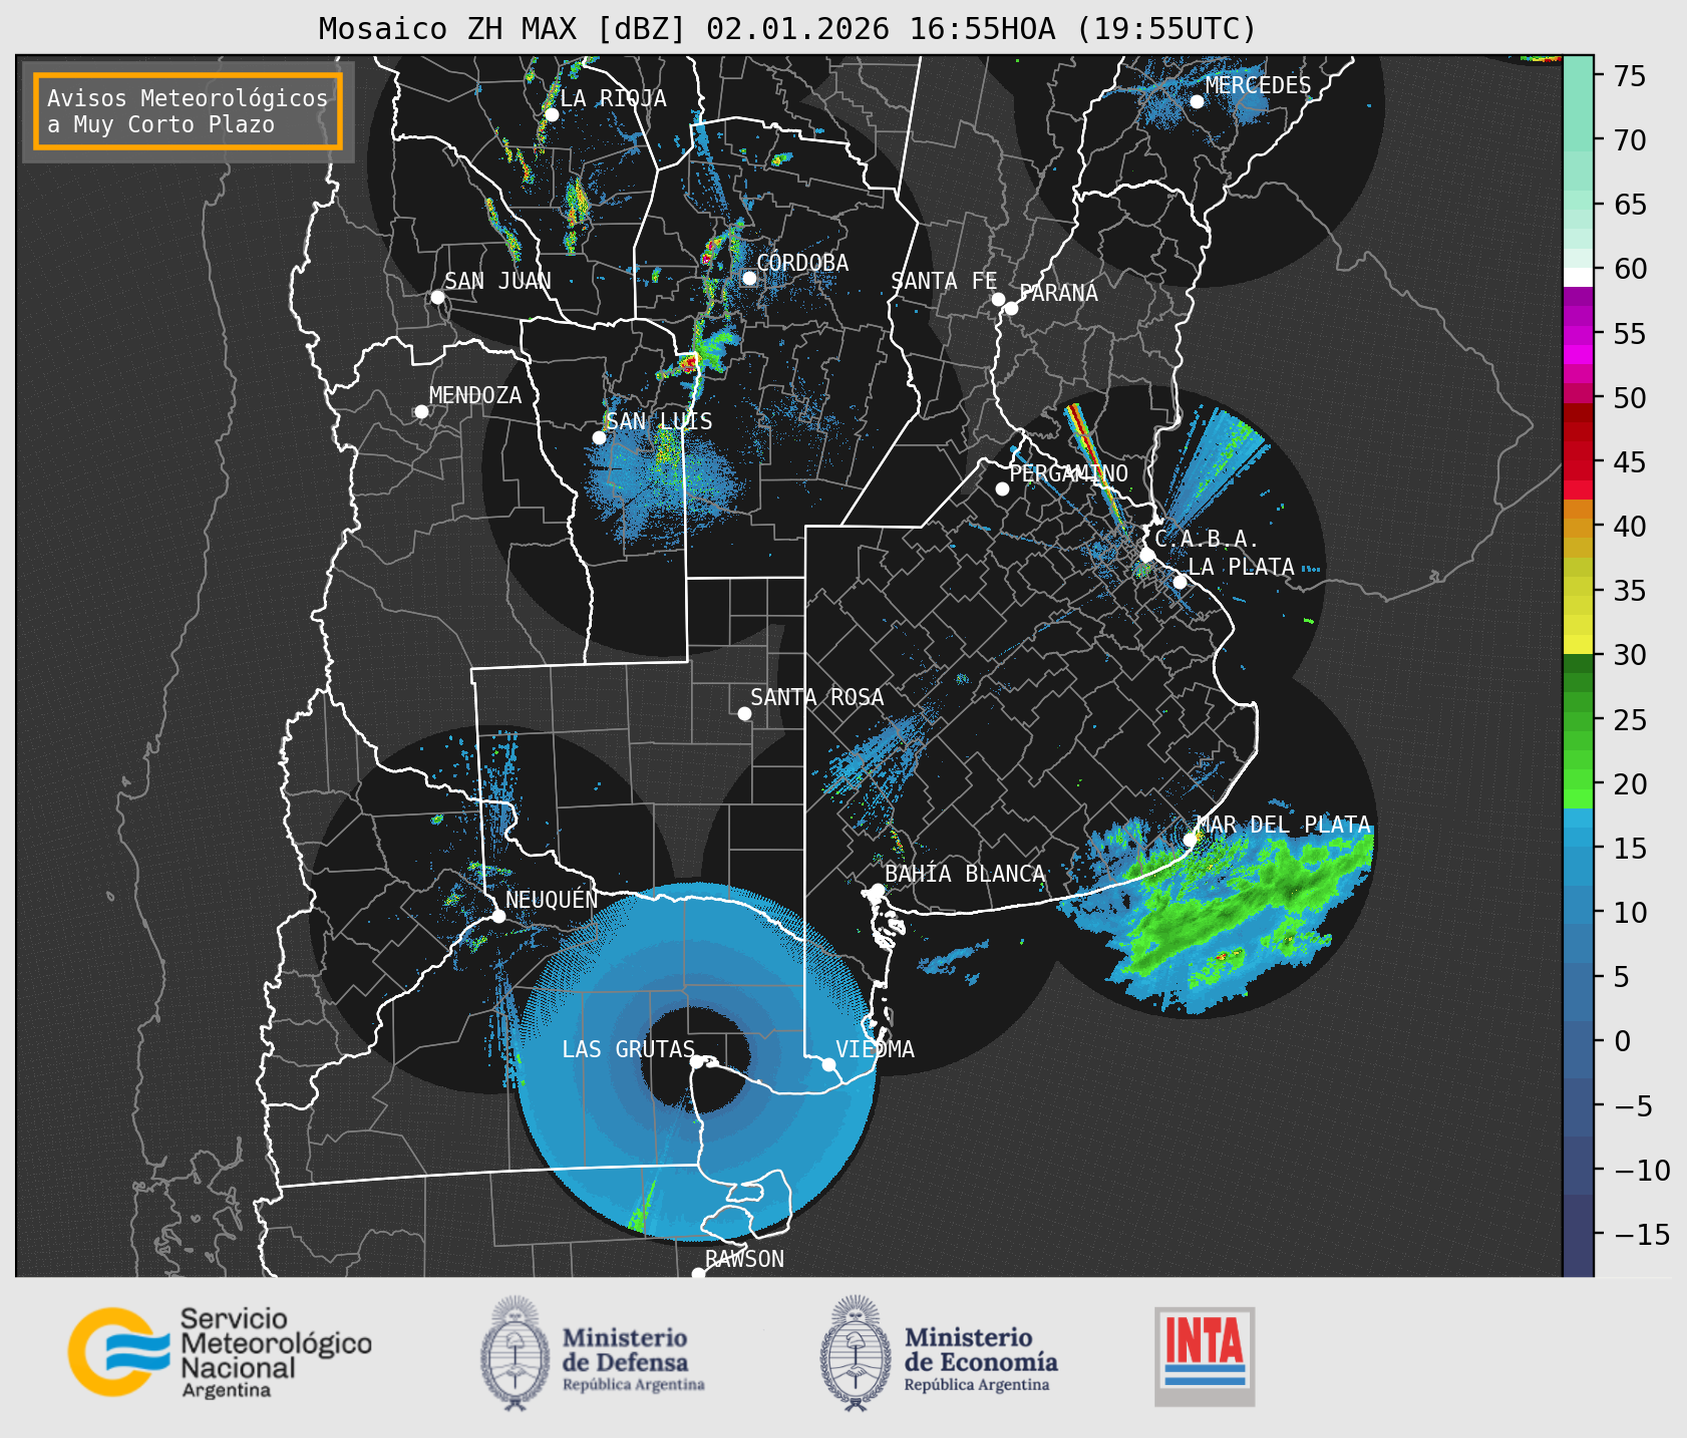Click the Avisos Meteorológicos a Muy Corto Plazo box
This screenshot has width=1687, height=1438.
point(188,111)
